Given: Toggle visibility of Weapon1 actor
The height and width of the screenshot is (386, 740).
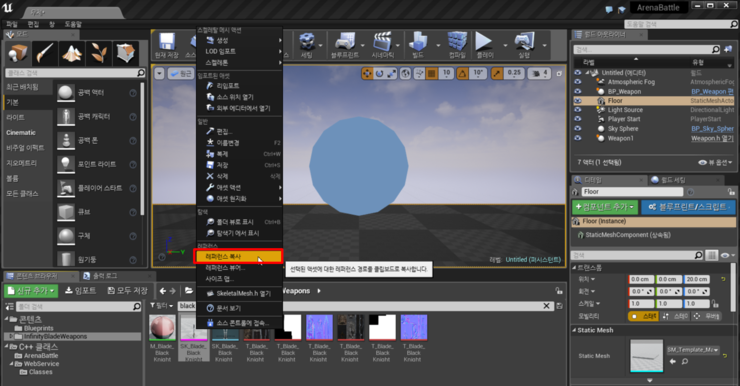Looking at the screenshot, I should click(x=578, y=138).
